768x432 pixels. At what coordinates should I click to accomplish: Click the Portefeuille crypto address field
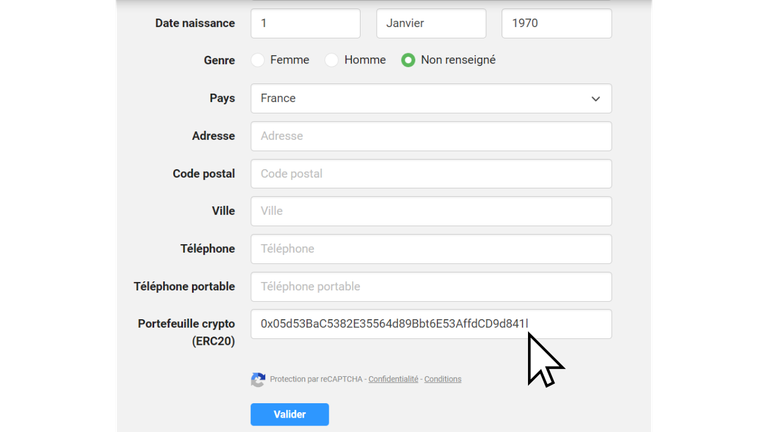(431, 324)
